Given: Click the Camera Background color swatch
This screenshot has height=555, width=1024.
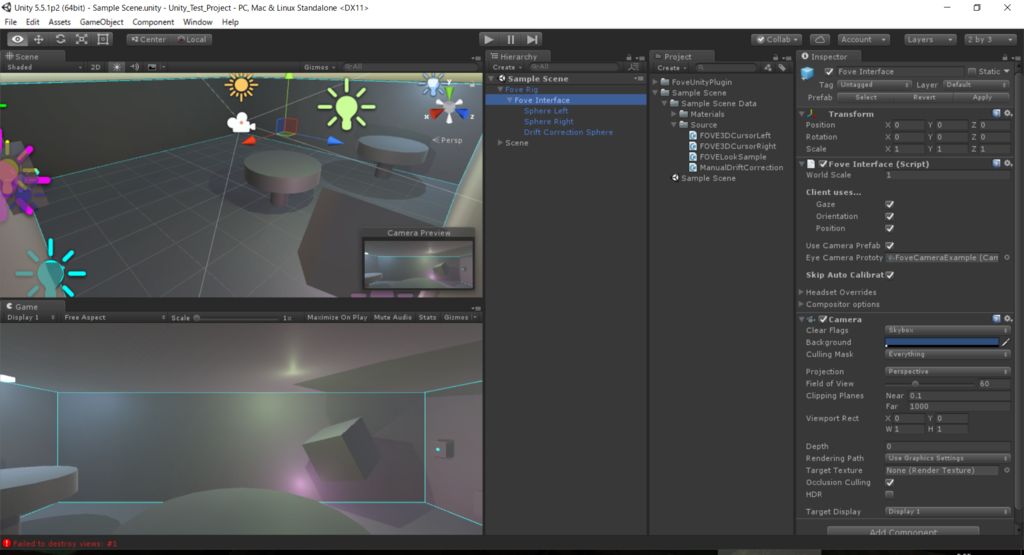Looking at the screenshot, I should (x=942, y=342).
